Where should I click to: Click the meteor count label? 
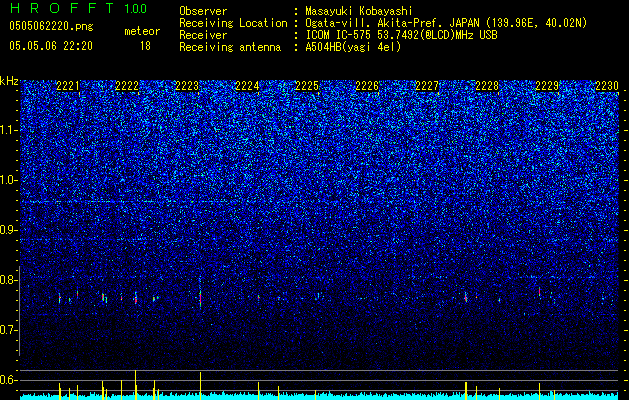(142, 31)
